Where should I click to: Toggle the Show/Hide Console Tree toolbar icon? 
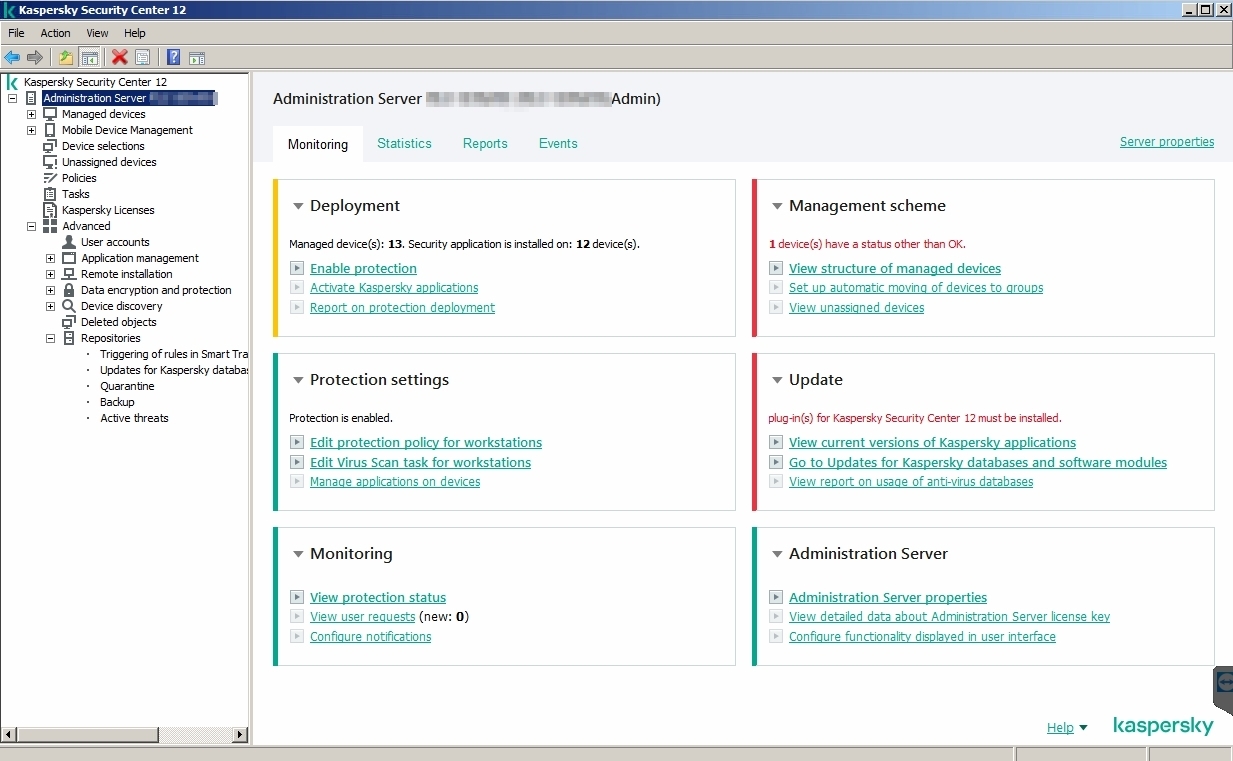click(x=90, y=57)
